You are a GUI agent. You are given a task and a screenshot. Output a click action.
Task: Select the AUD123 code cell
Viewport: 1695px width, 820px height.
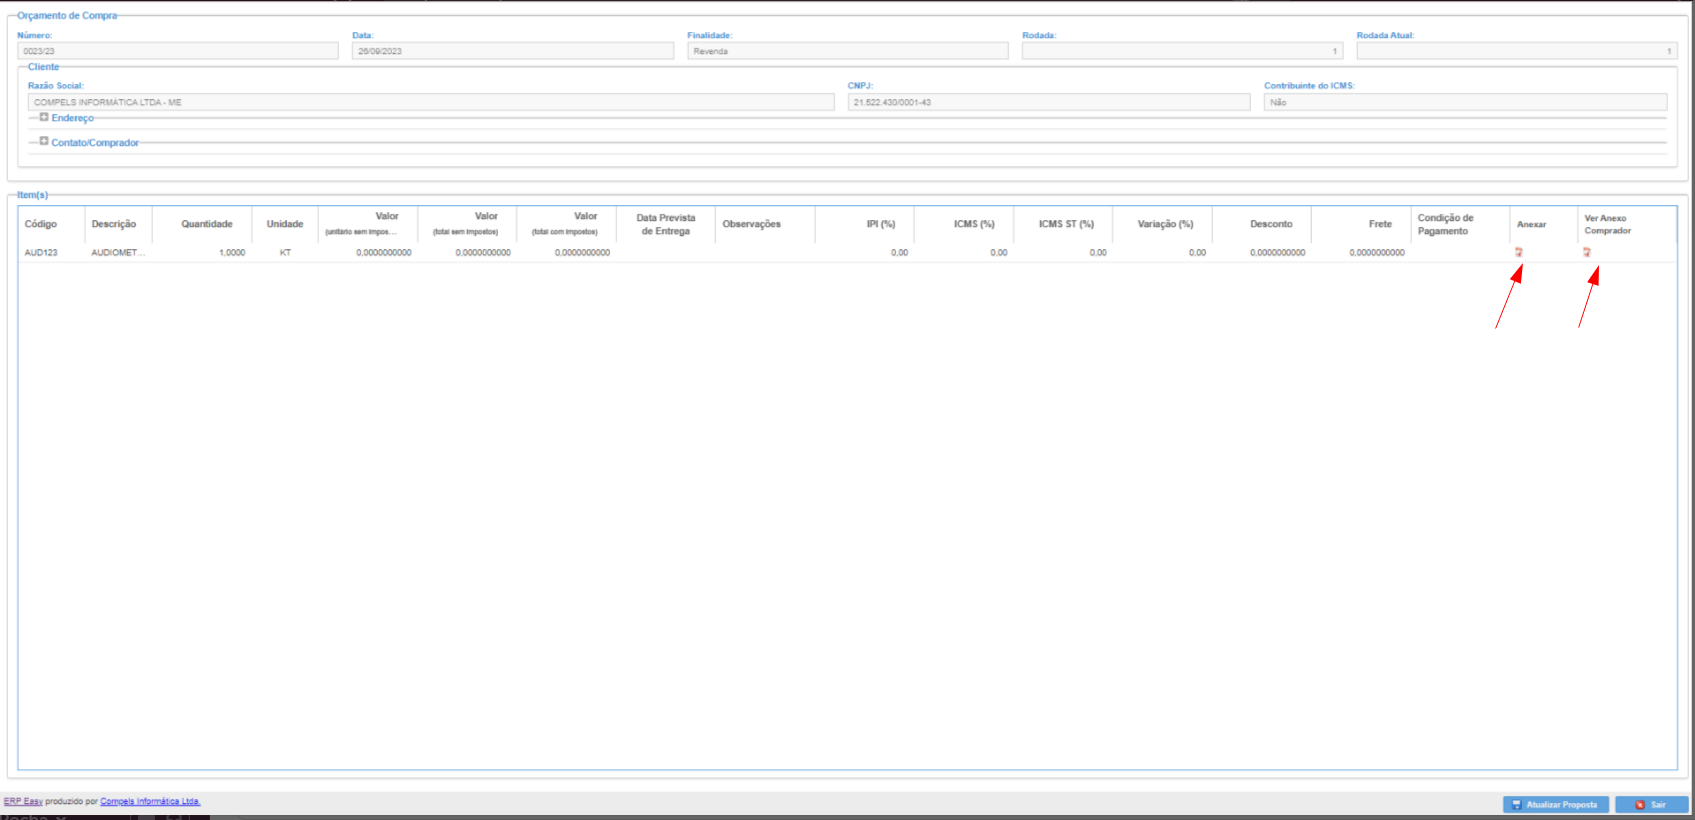point(41,253)
